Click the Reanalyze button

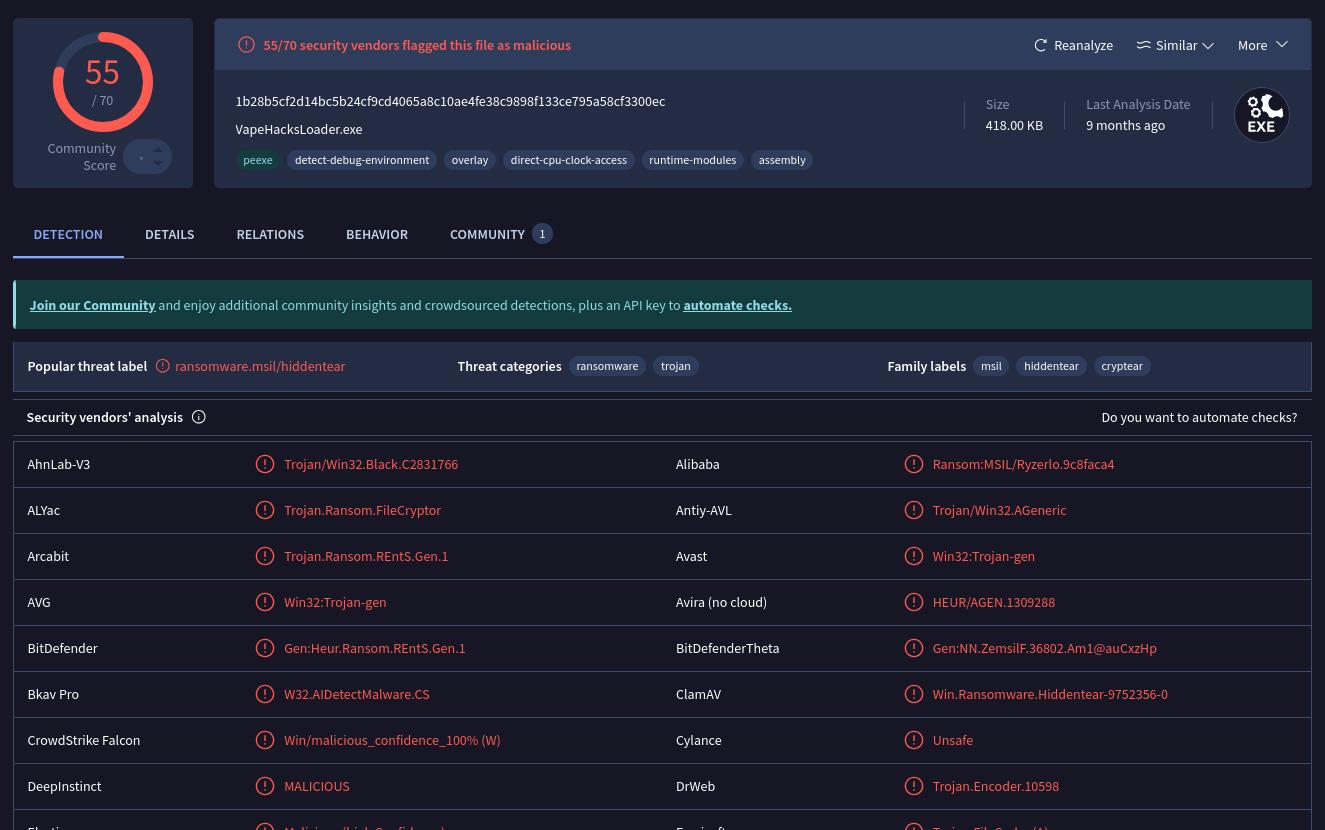[x=1073, y=45]
